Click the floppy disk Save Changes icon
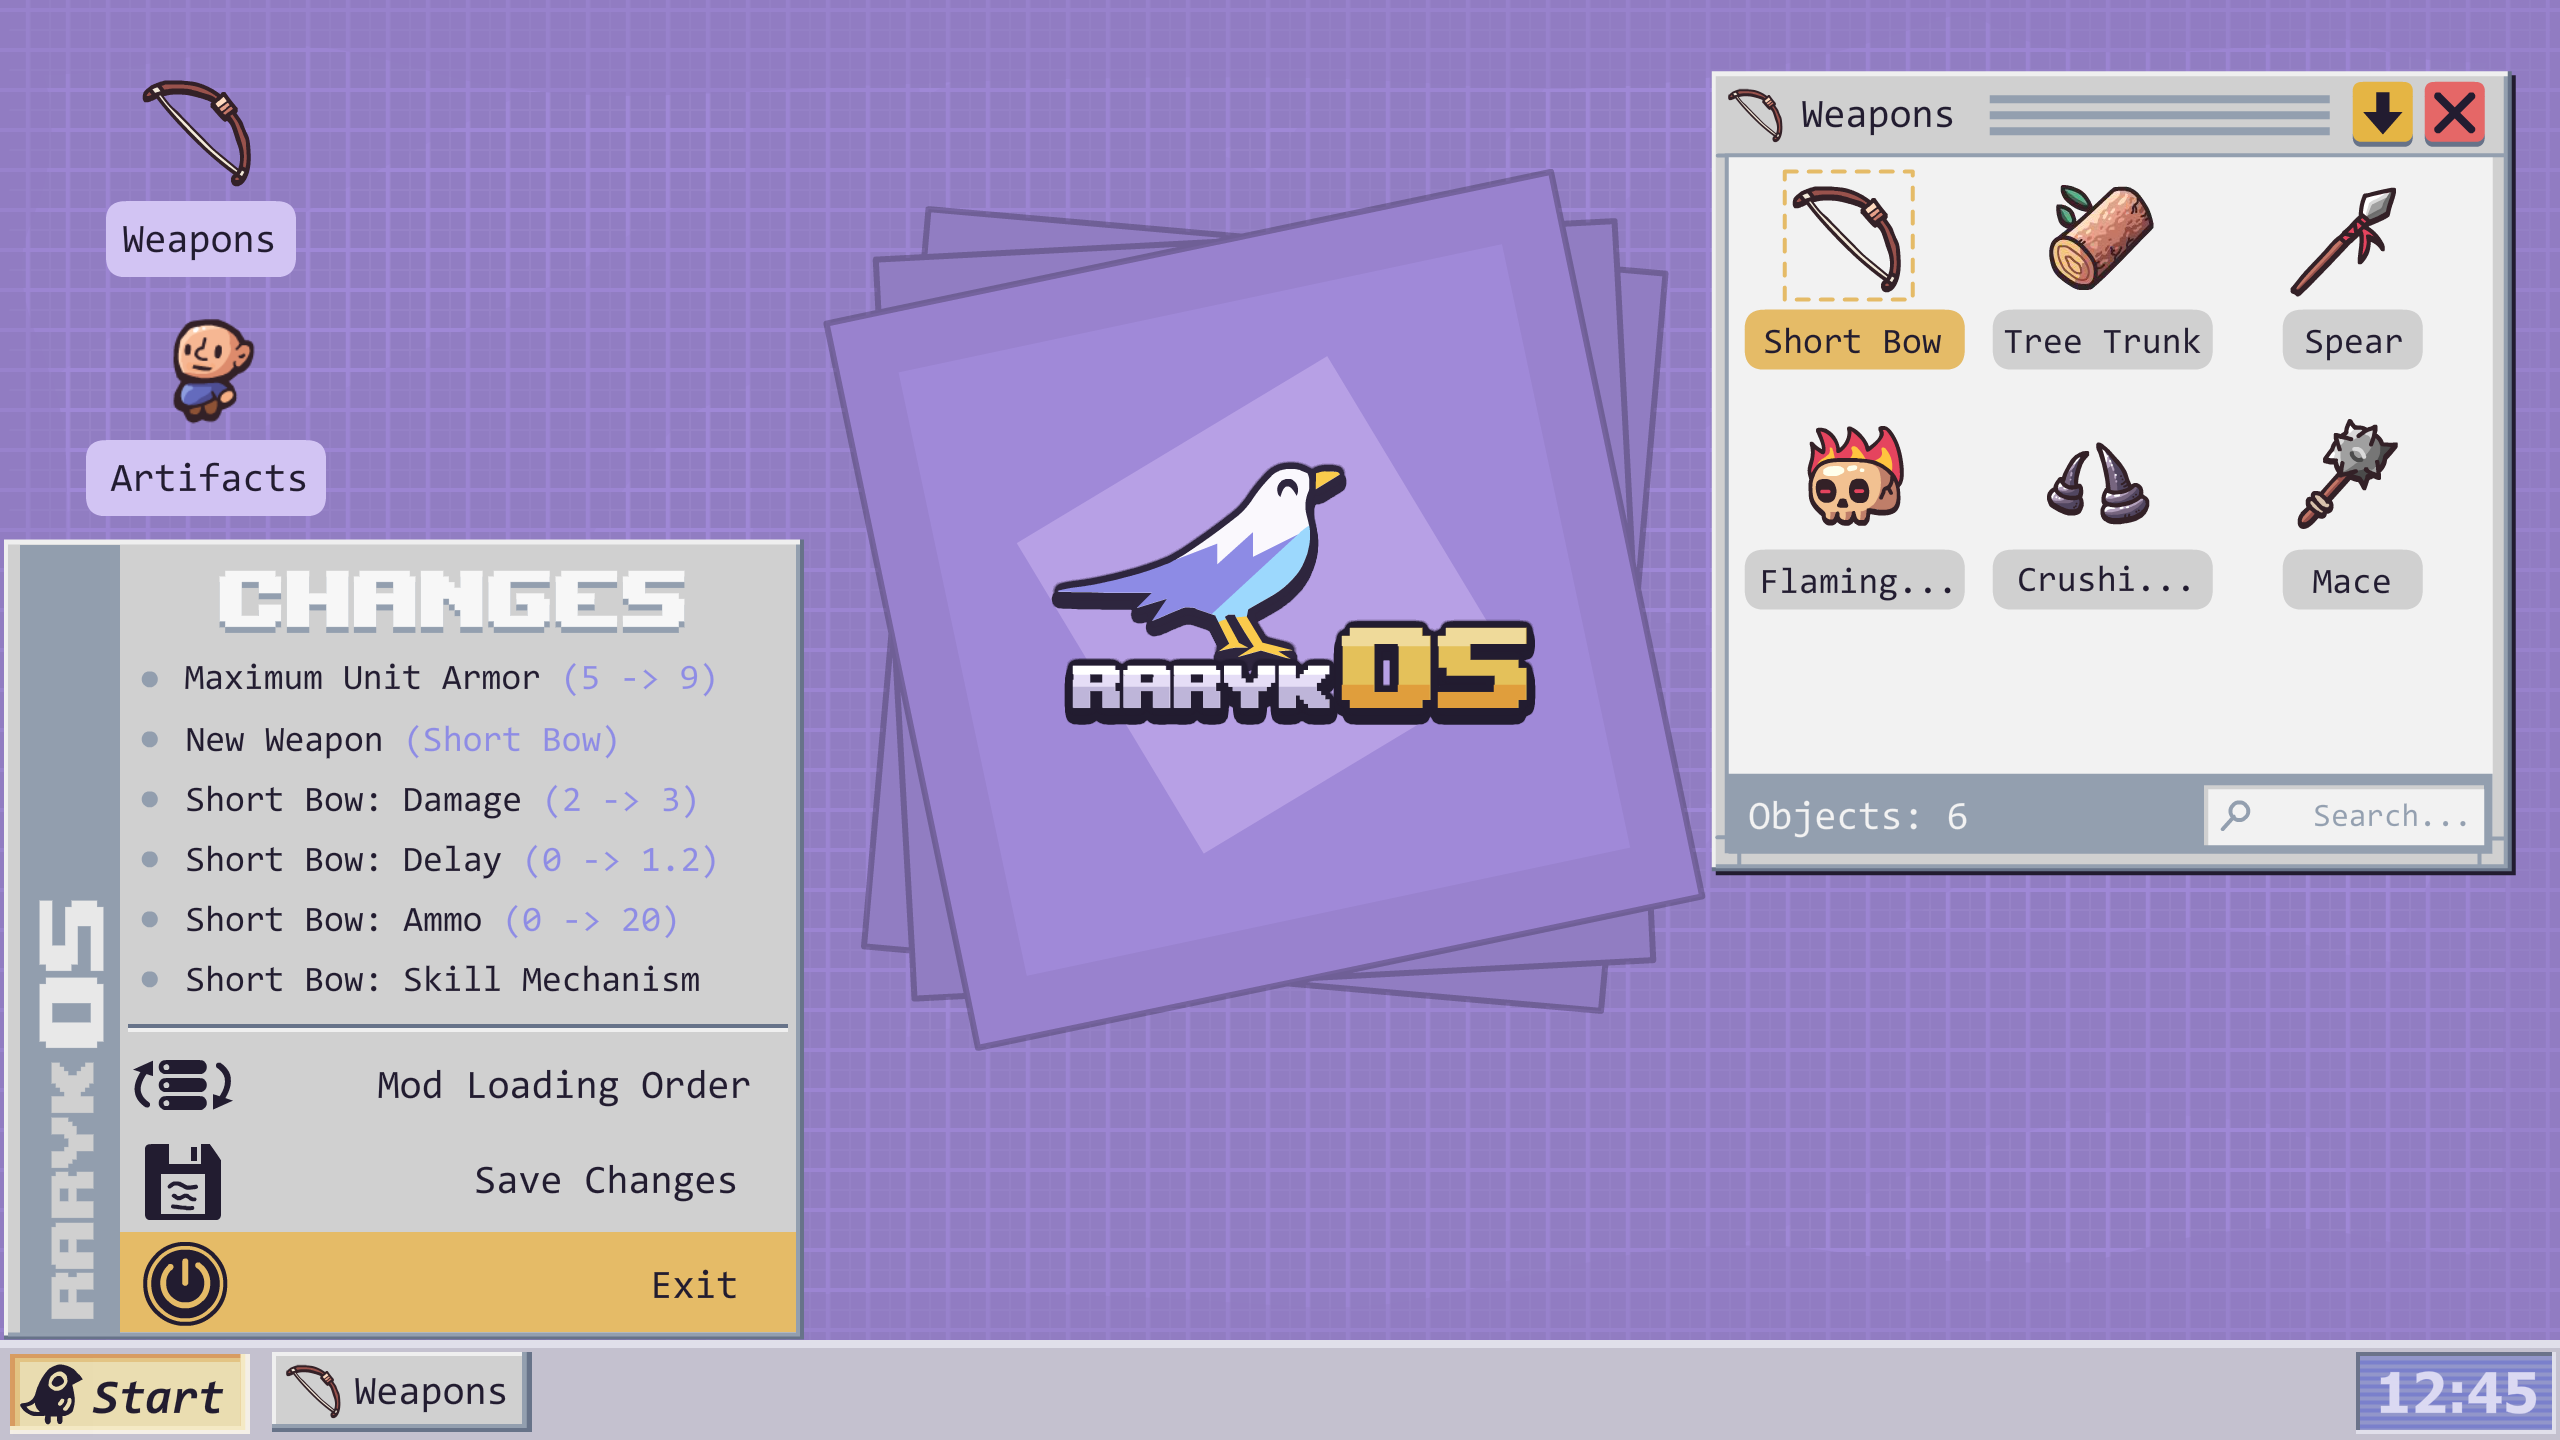The height and width of the screenshot is (1440, 2560). (x=183, y=1181)
